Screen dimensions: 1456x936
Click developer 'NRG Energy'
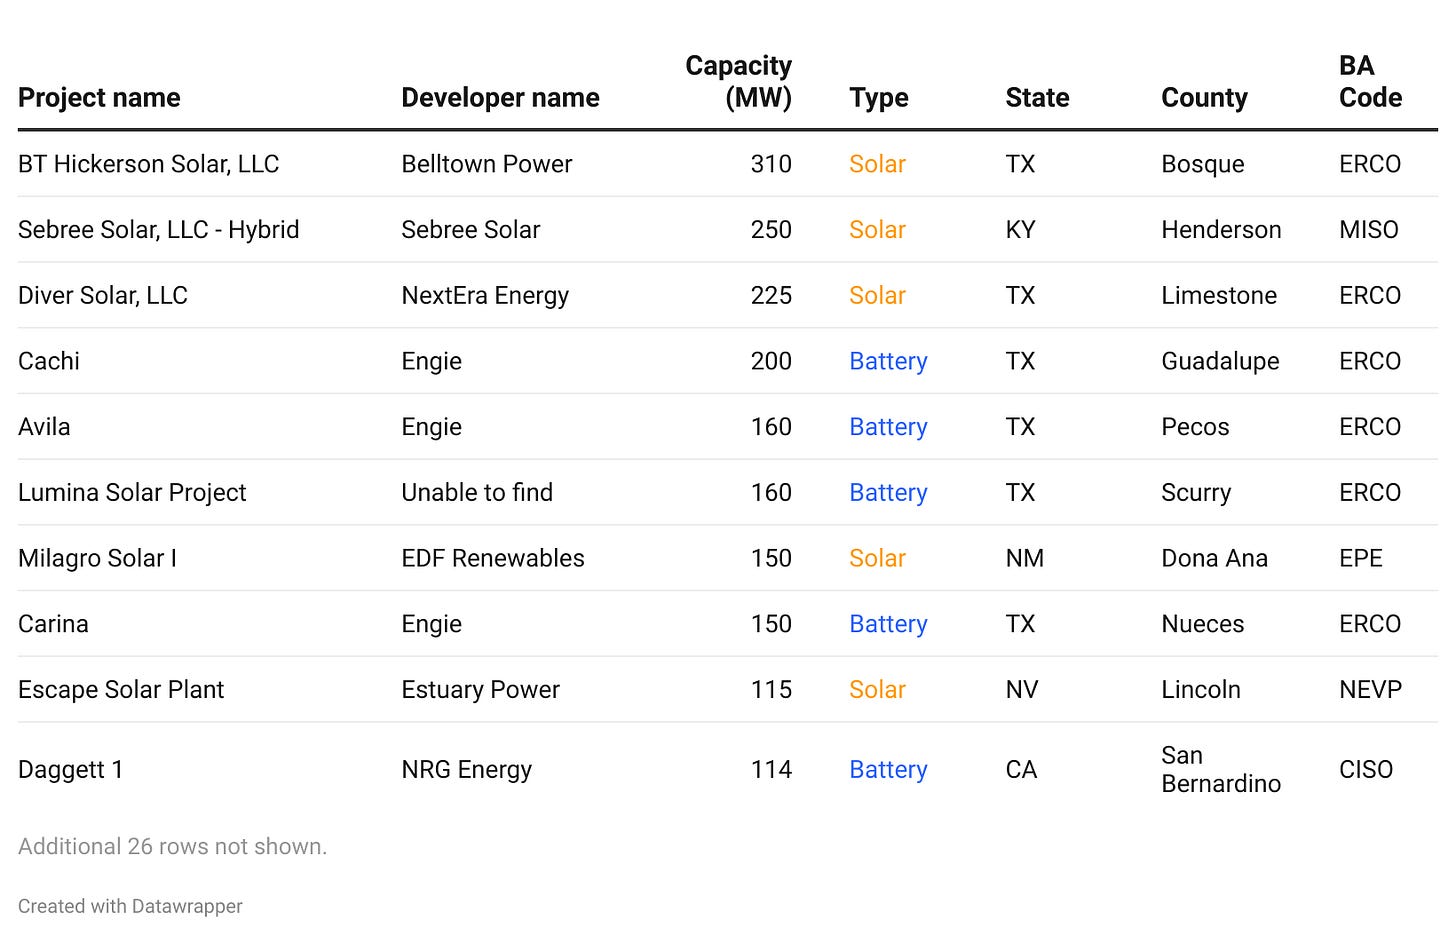466,770
